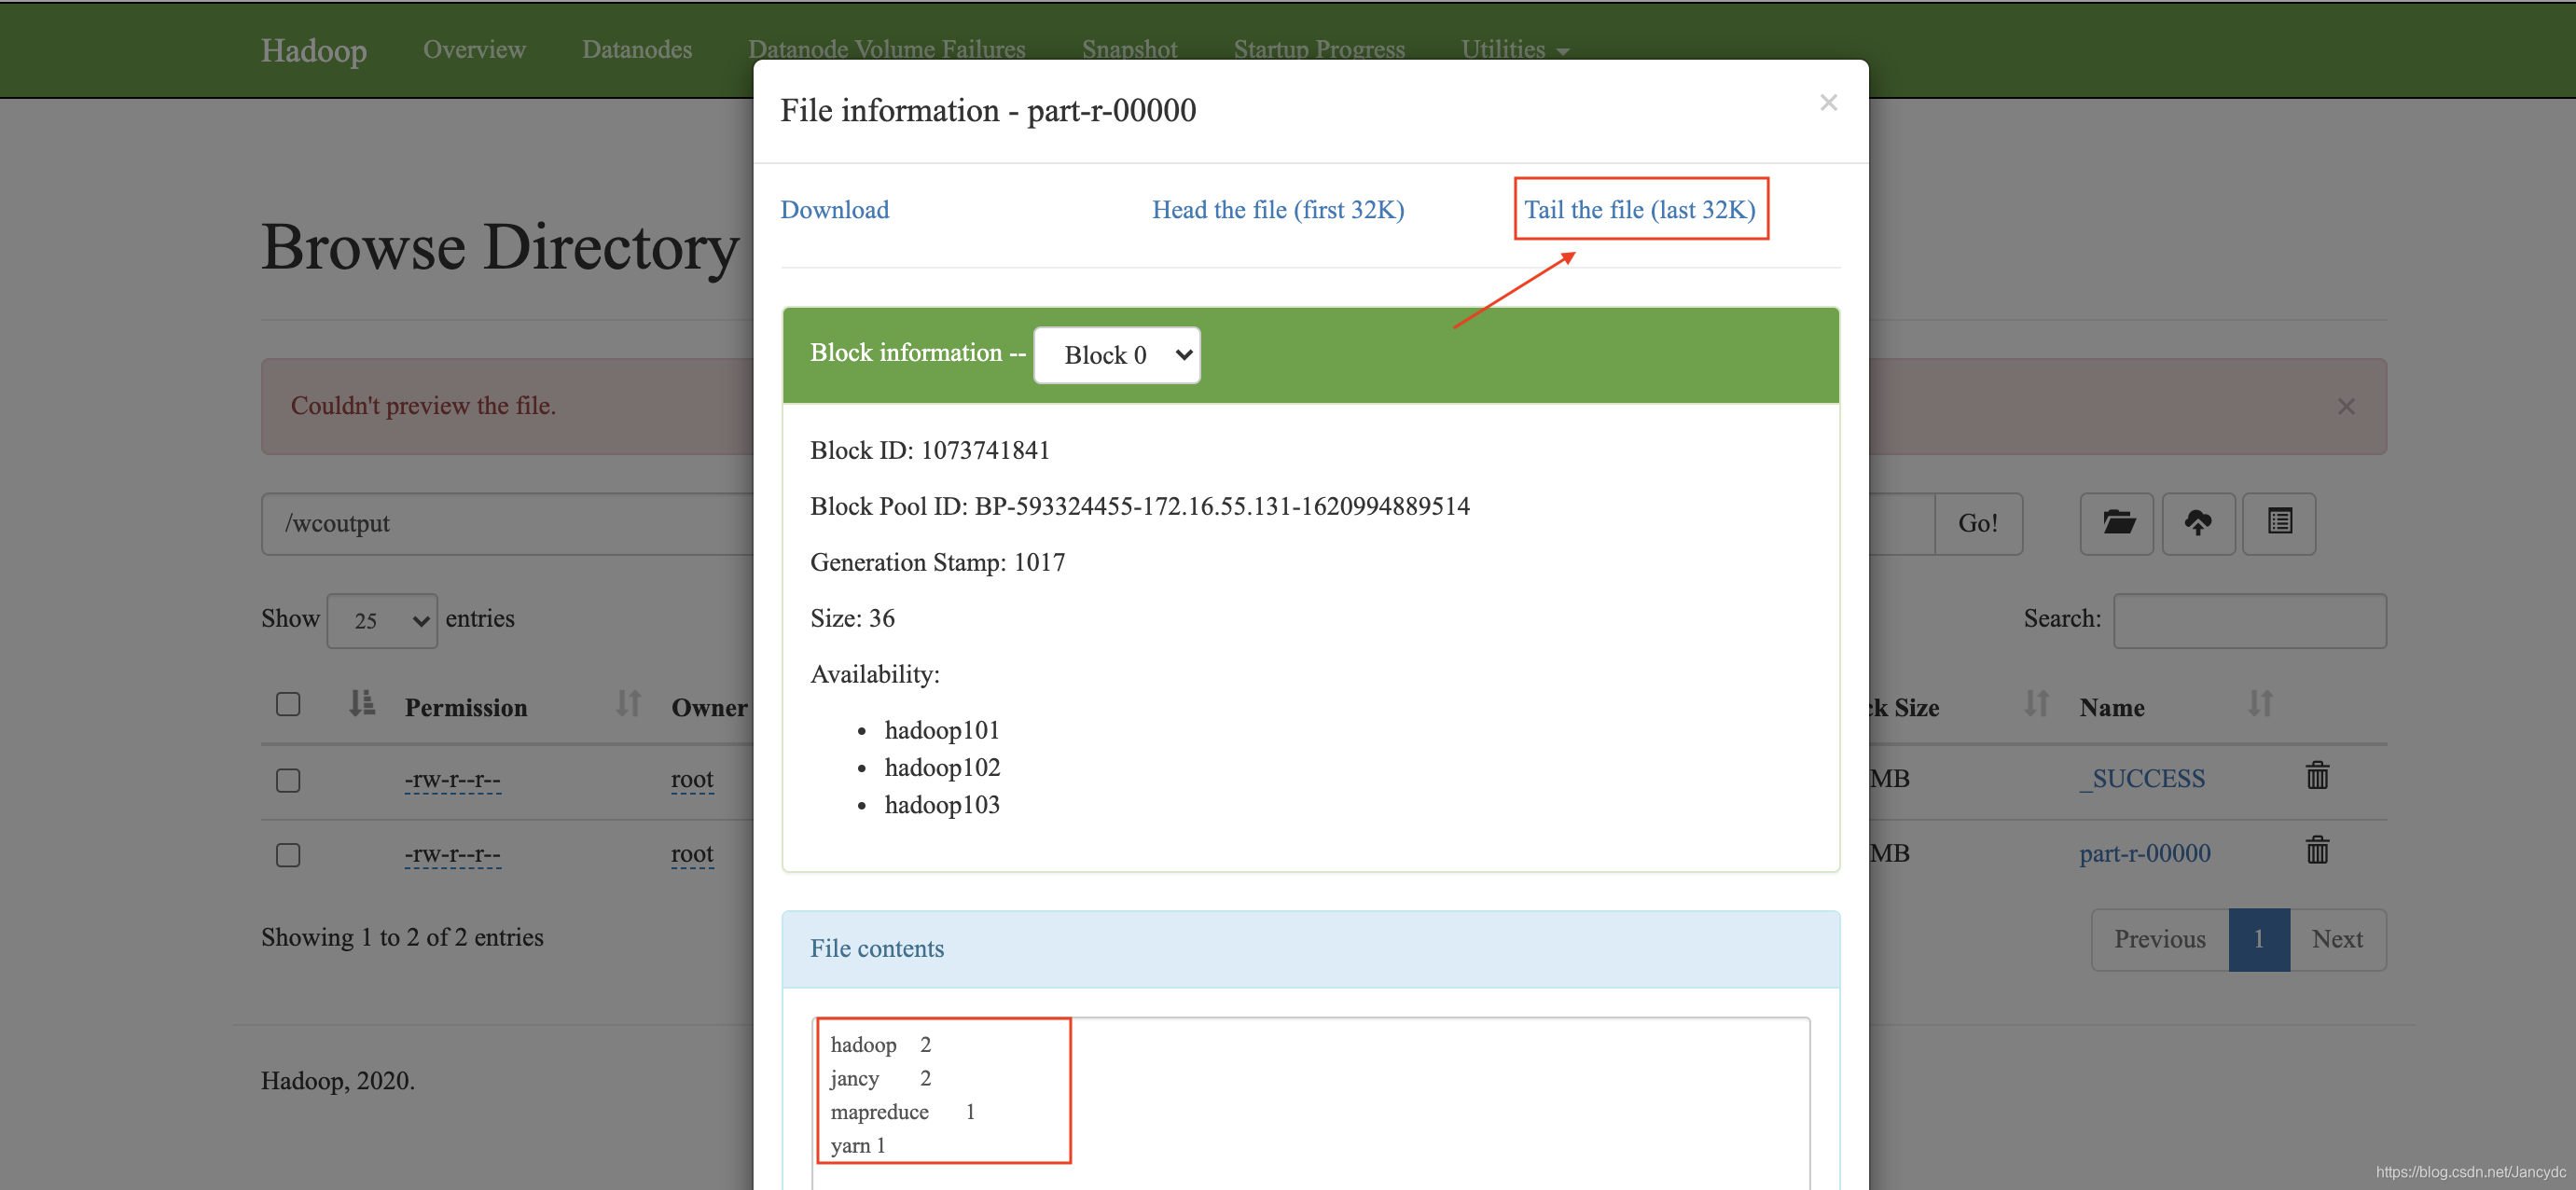The image size is (2576, 1190).
Task: Delete the _SUCCESS file via trash icon
Action: [2317, 776]
